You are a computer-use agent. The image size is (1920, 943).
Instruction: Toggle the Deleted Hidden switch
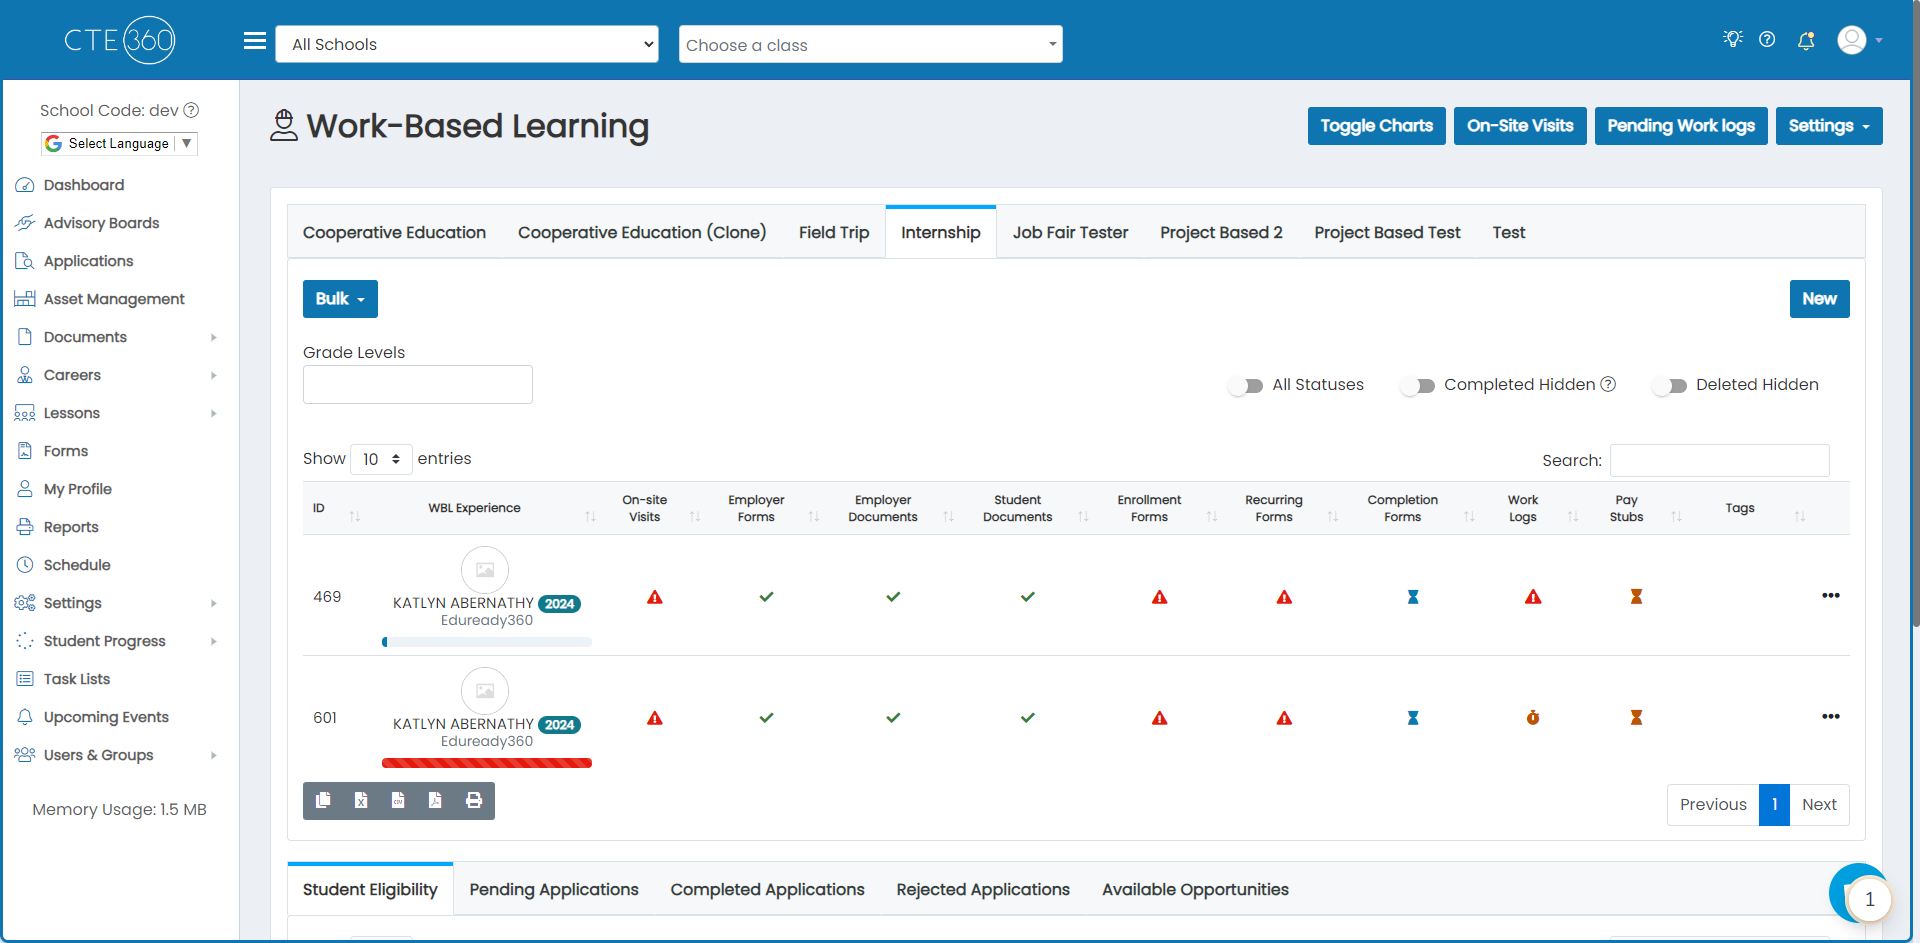(1670, 386)
